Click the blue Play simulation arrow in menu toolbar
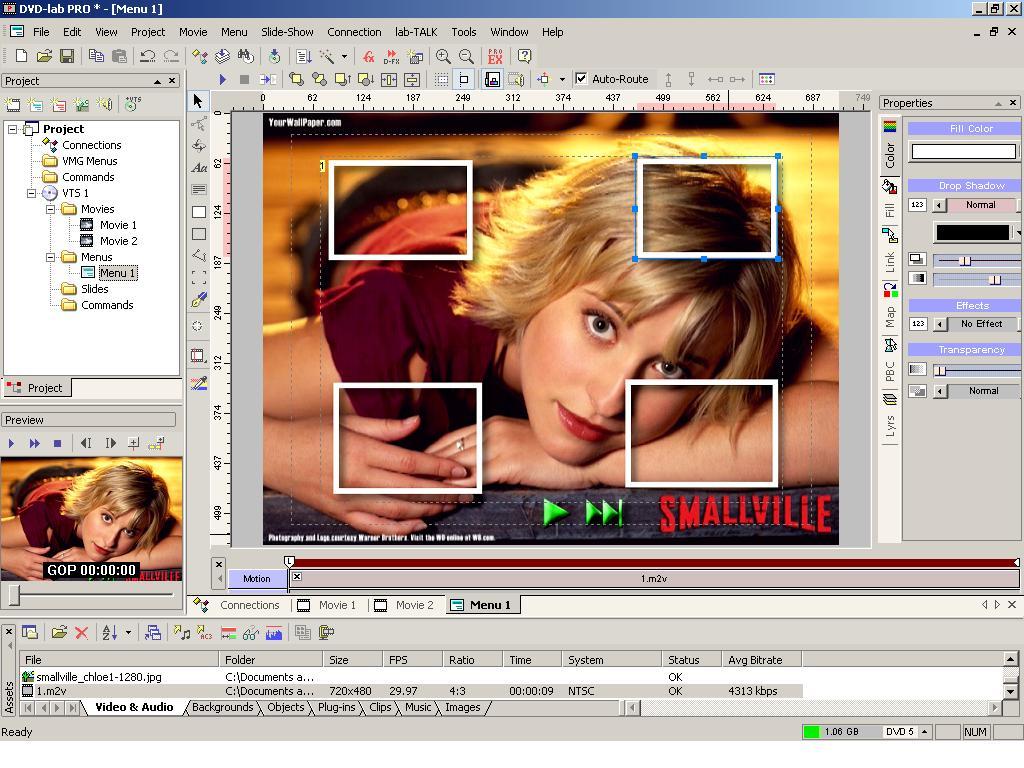Viewport: 1024px width, 768px height. click(x=223, y=79)
